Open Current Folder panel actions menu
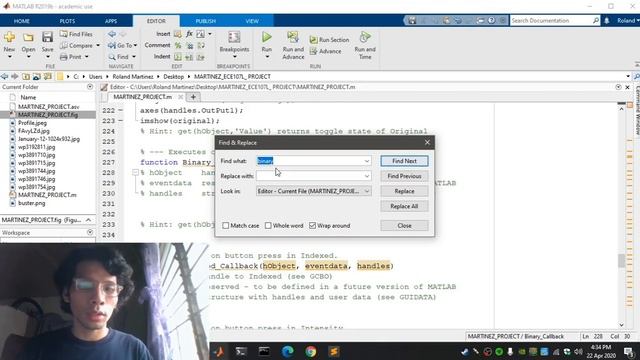This screenshot has height=360, width=640. click(90, 87)
